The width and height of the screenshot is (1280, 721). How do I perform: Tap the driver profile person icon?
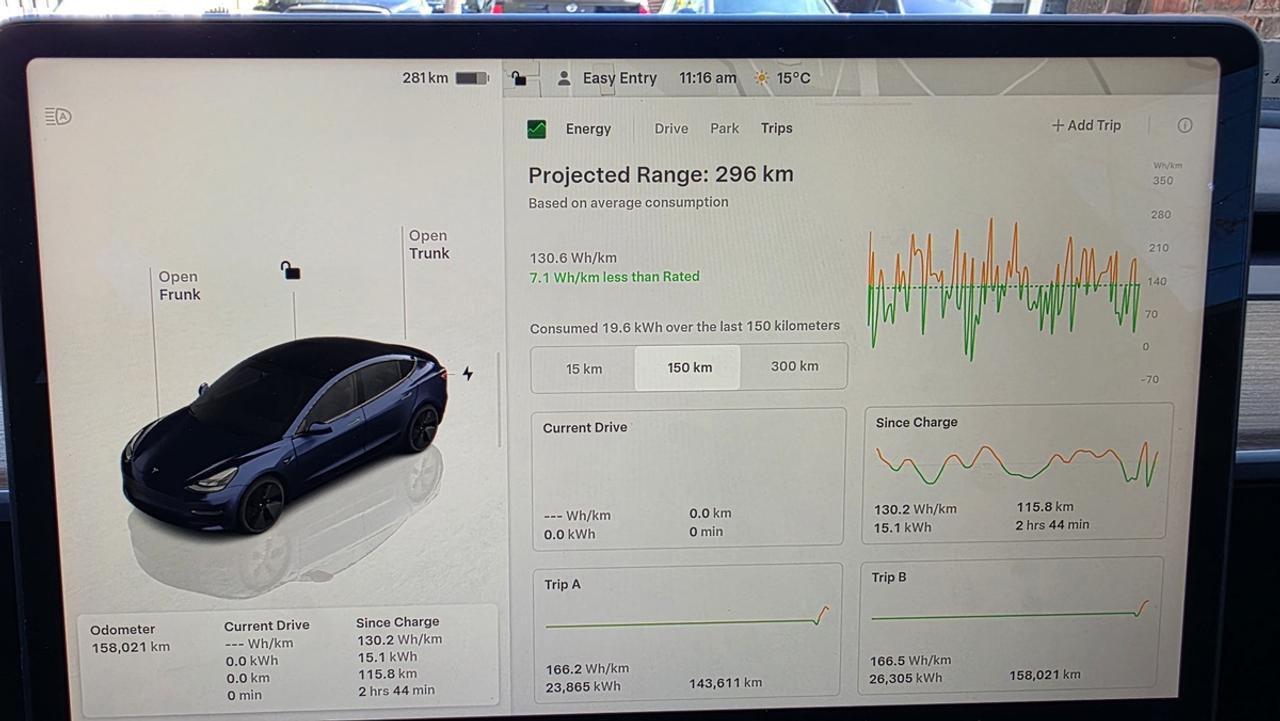click(564, 78)
